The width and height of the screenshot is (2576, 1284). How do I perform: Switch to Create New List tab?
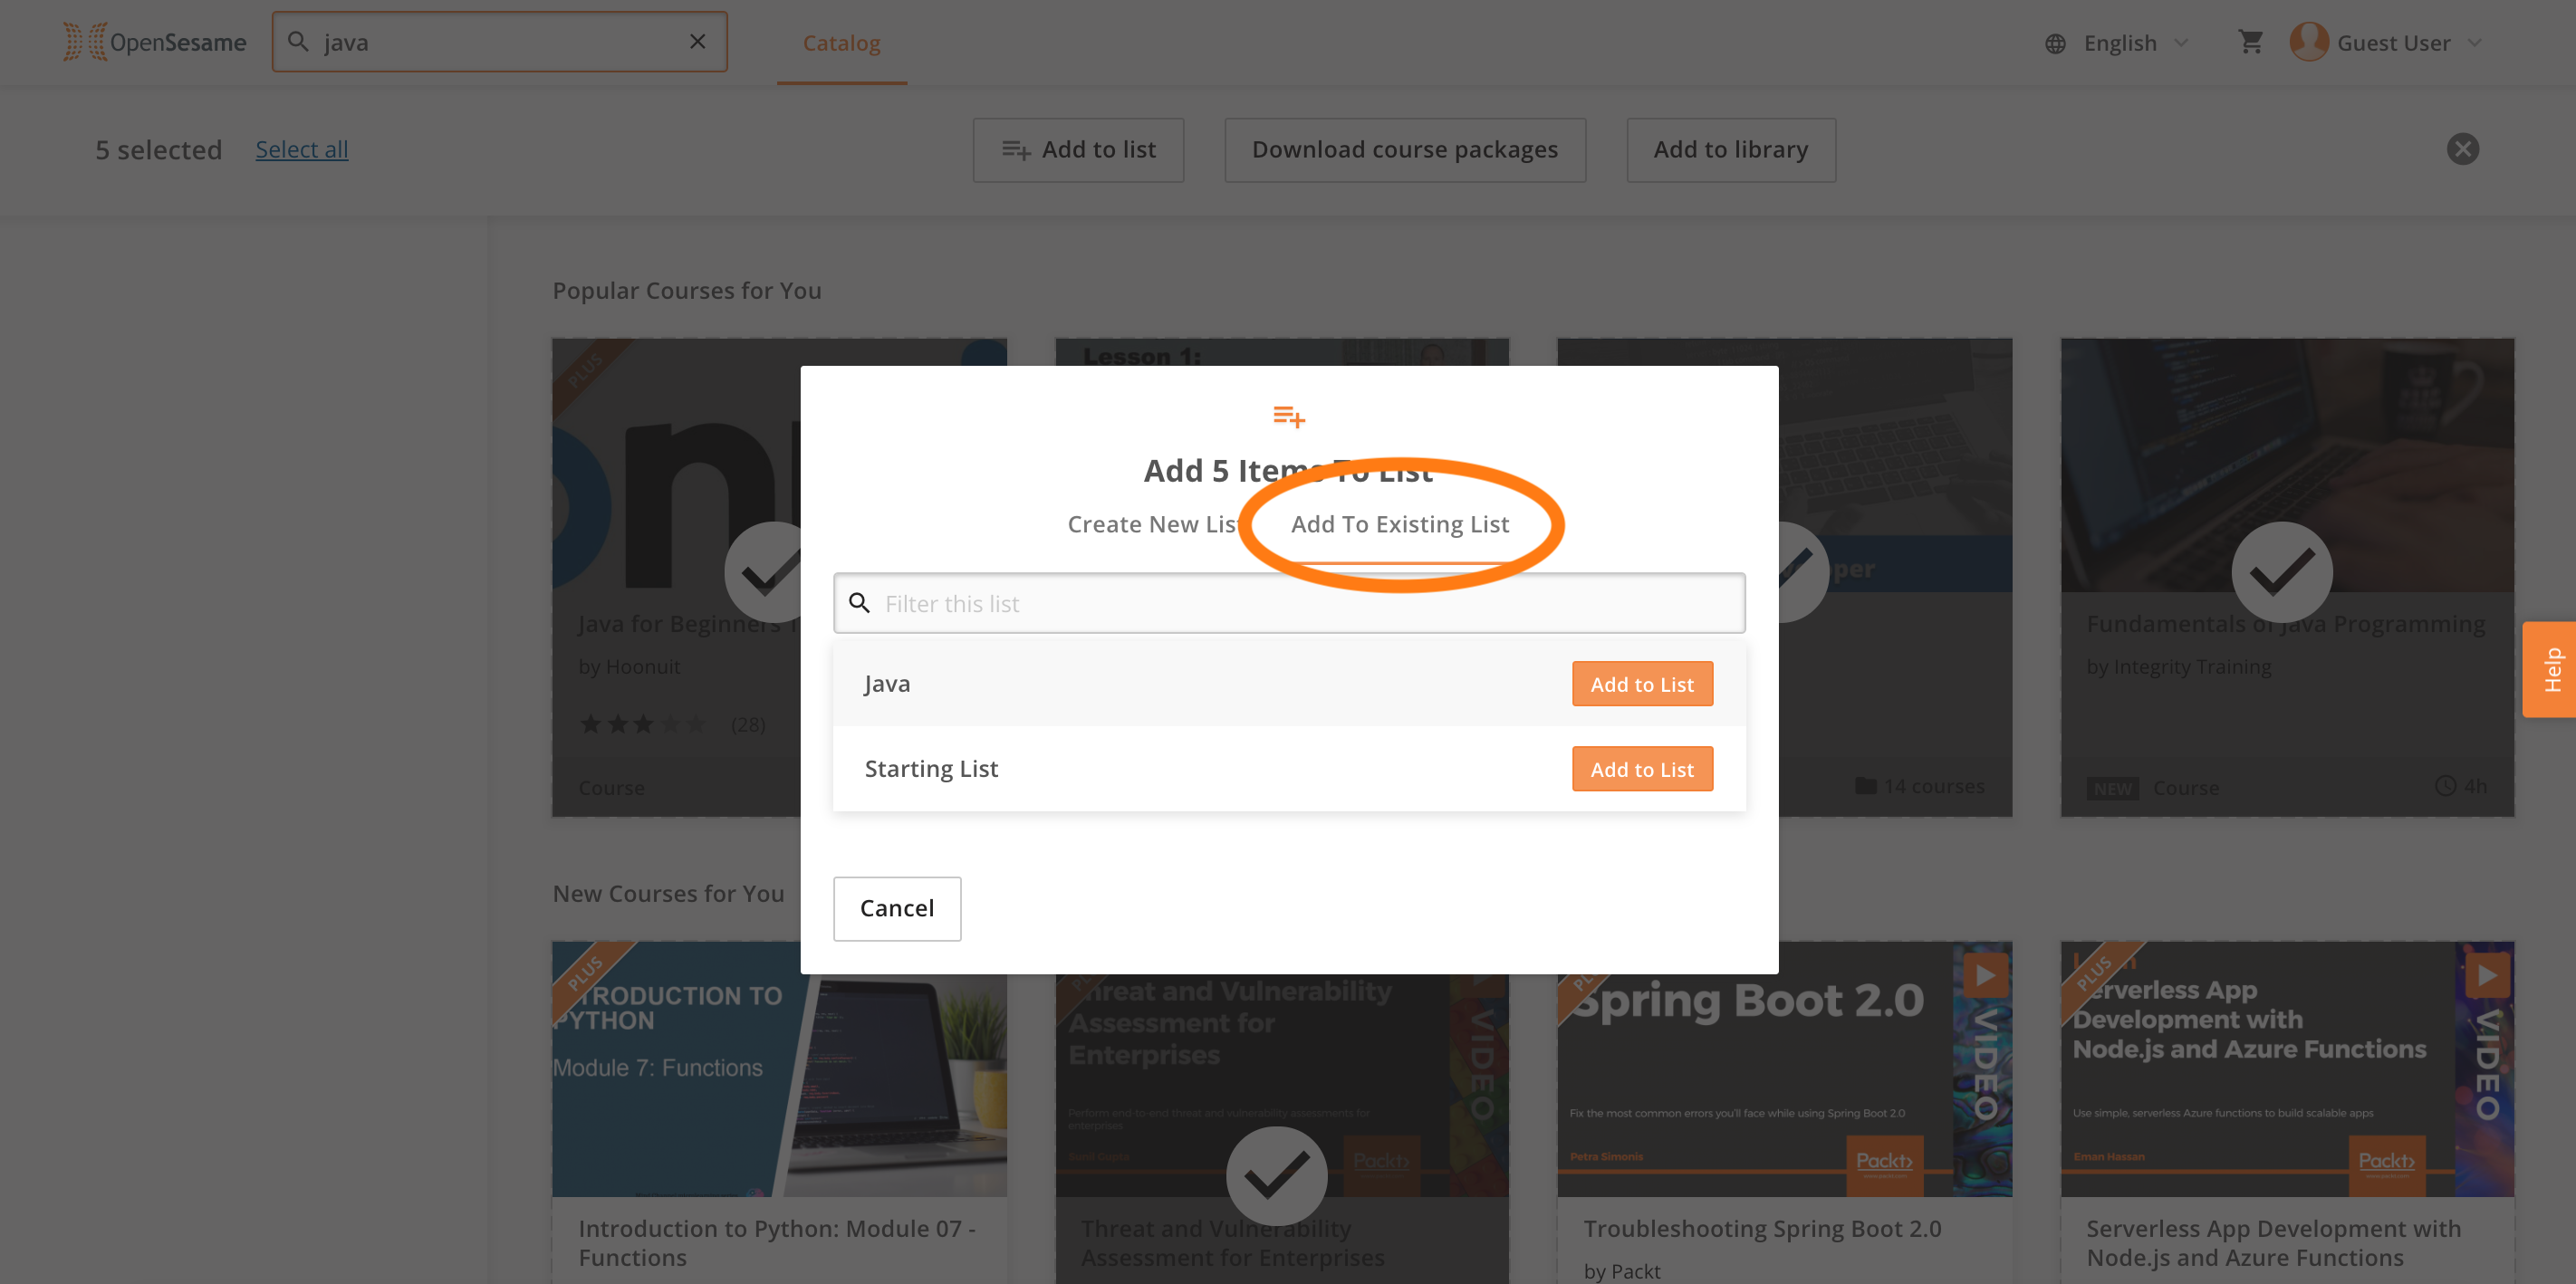pos(1153,524)
